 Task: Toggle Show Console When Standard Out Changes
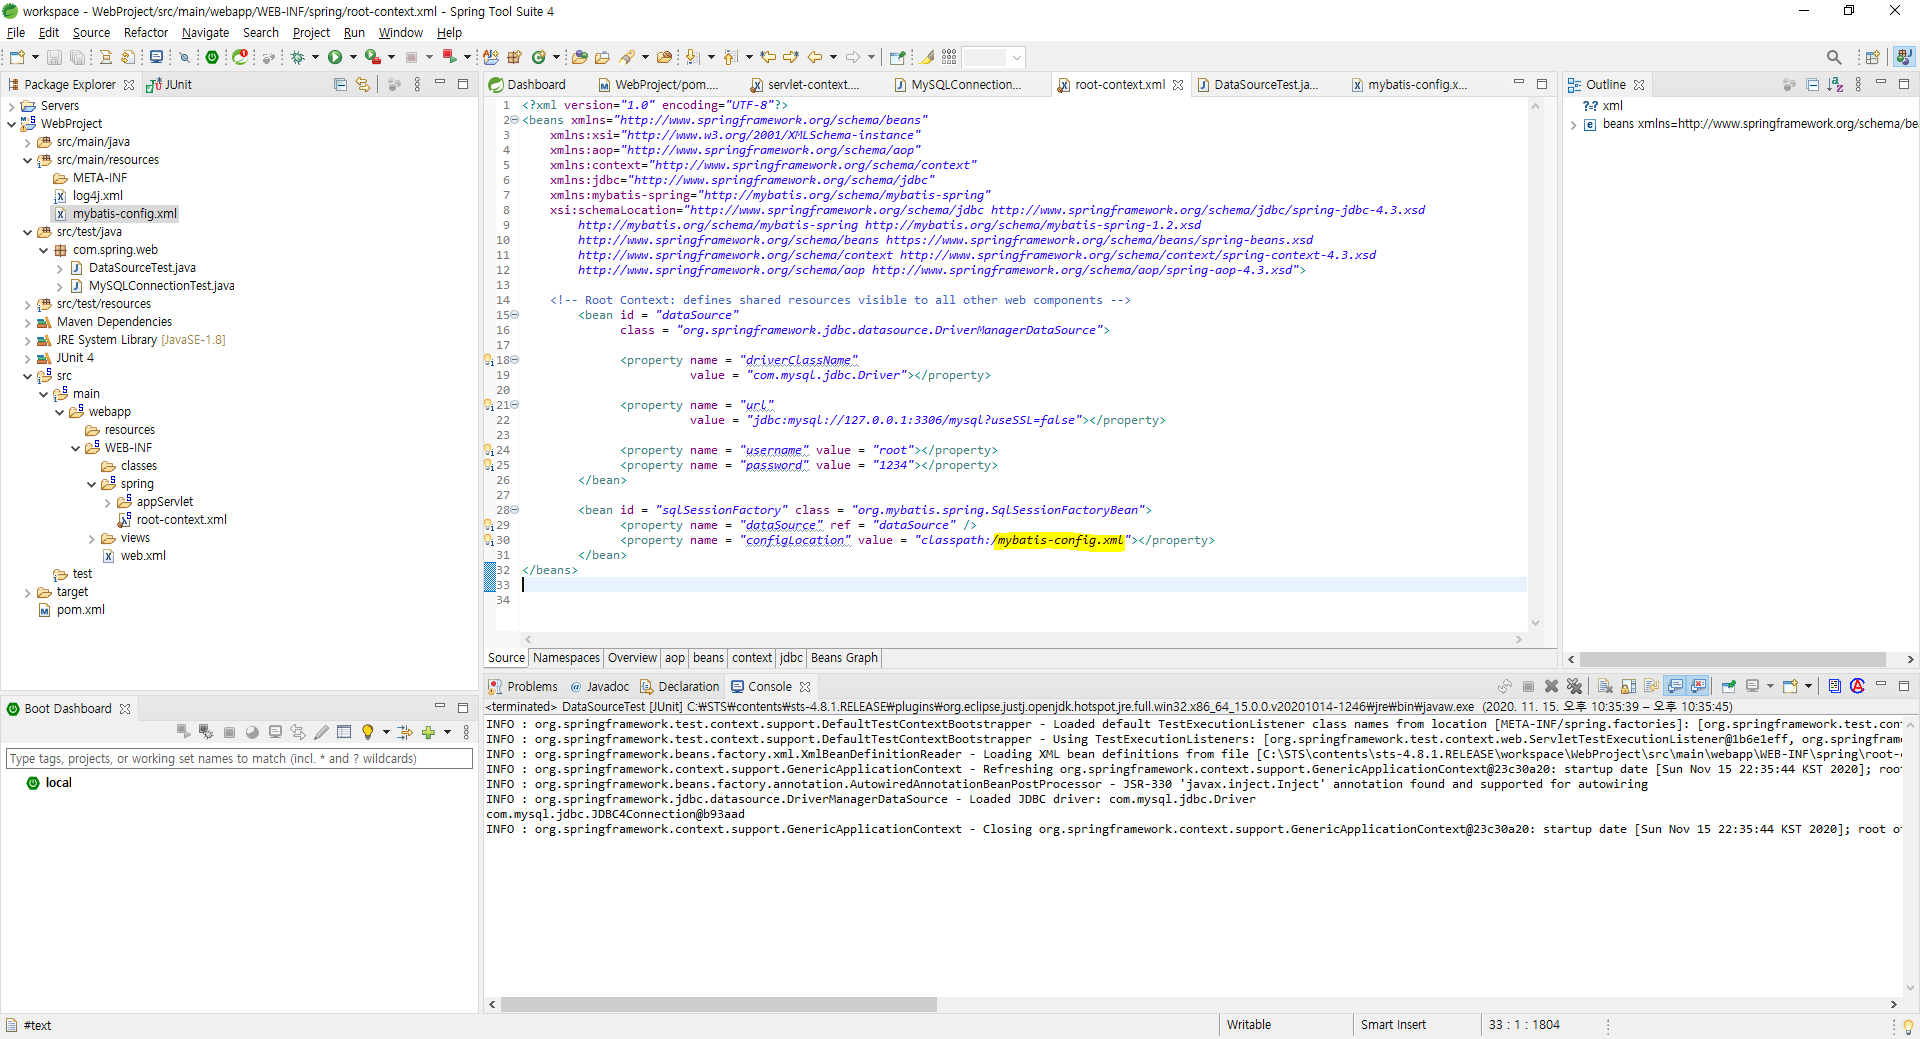[1675, 686]
